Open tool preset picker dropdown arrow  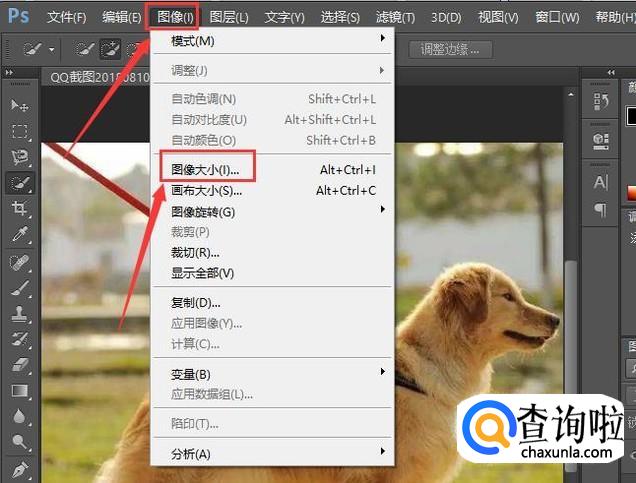[x=52, y=50]
